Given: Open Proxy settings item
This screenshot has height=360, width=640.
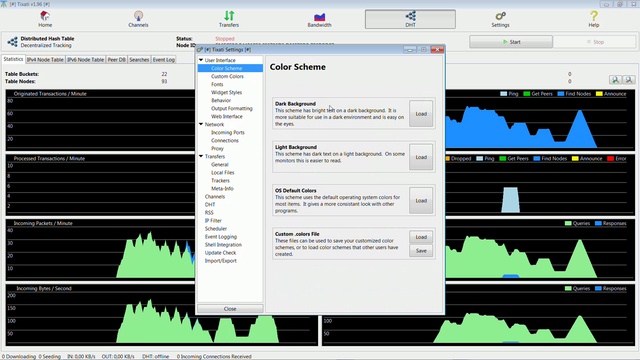Looking at the screenshot, I should (x=217, y=149).
